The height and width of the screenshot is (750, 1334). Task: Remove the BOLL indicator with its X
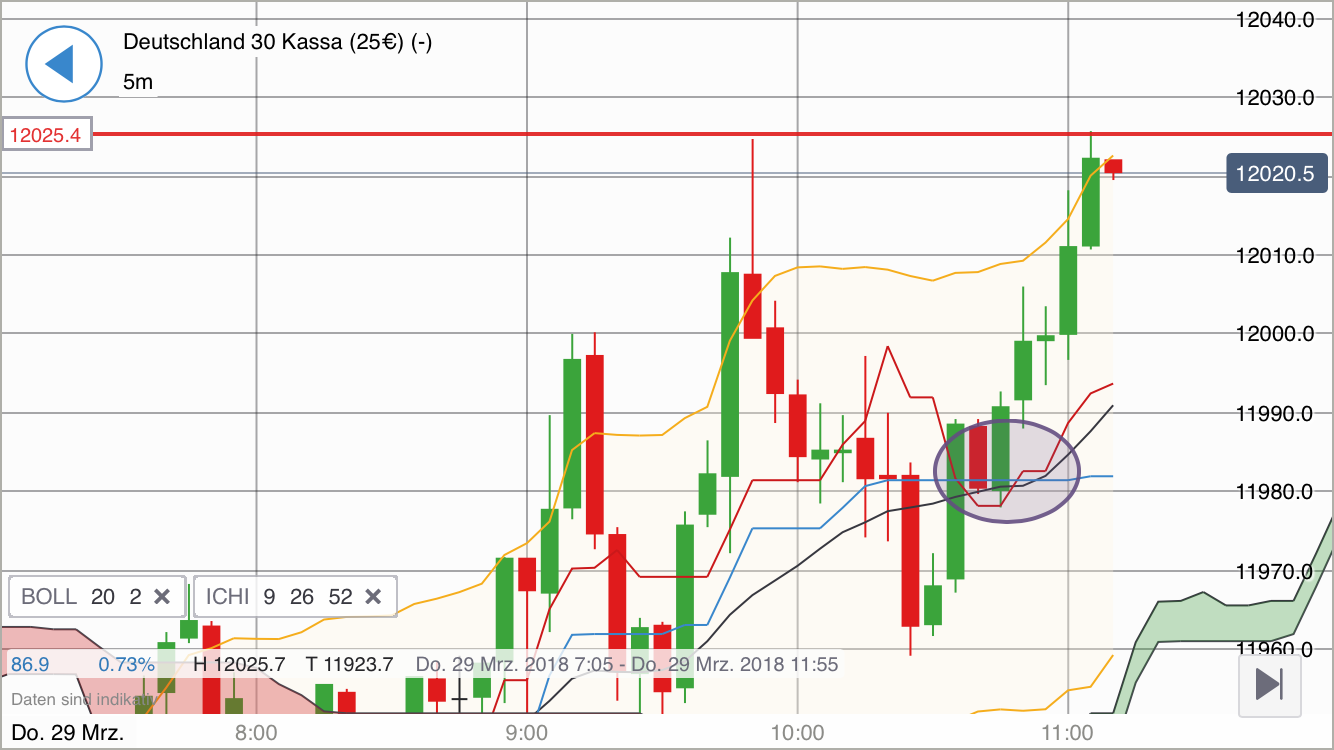pyautogui.click(x=162, y=597)
